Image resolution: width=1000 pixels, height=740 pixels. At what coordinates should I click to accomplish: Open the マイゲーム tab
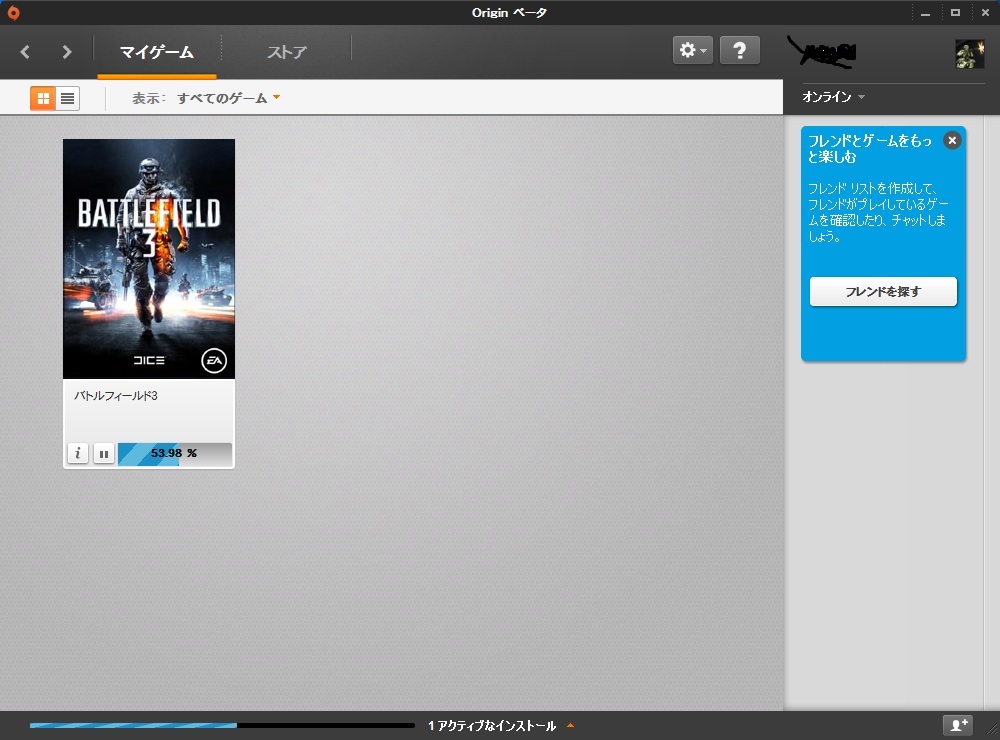point(157,52)
